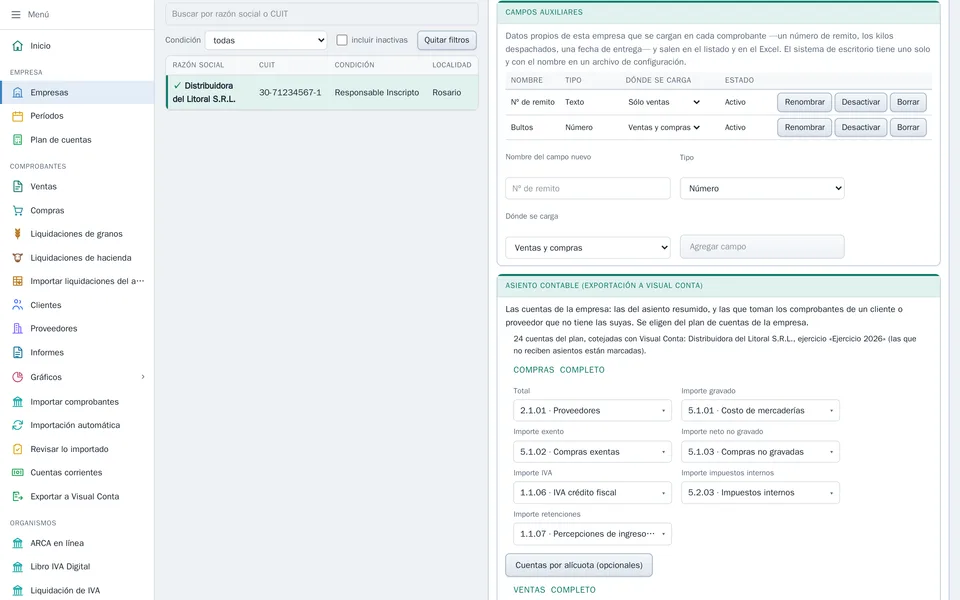
Task: Open the hamburger Menú icon
Action: [x=16, y=14]
